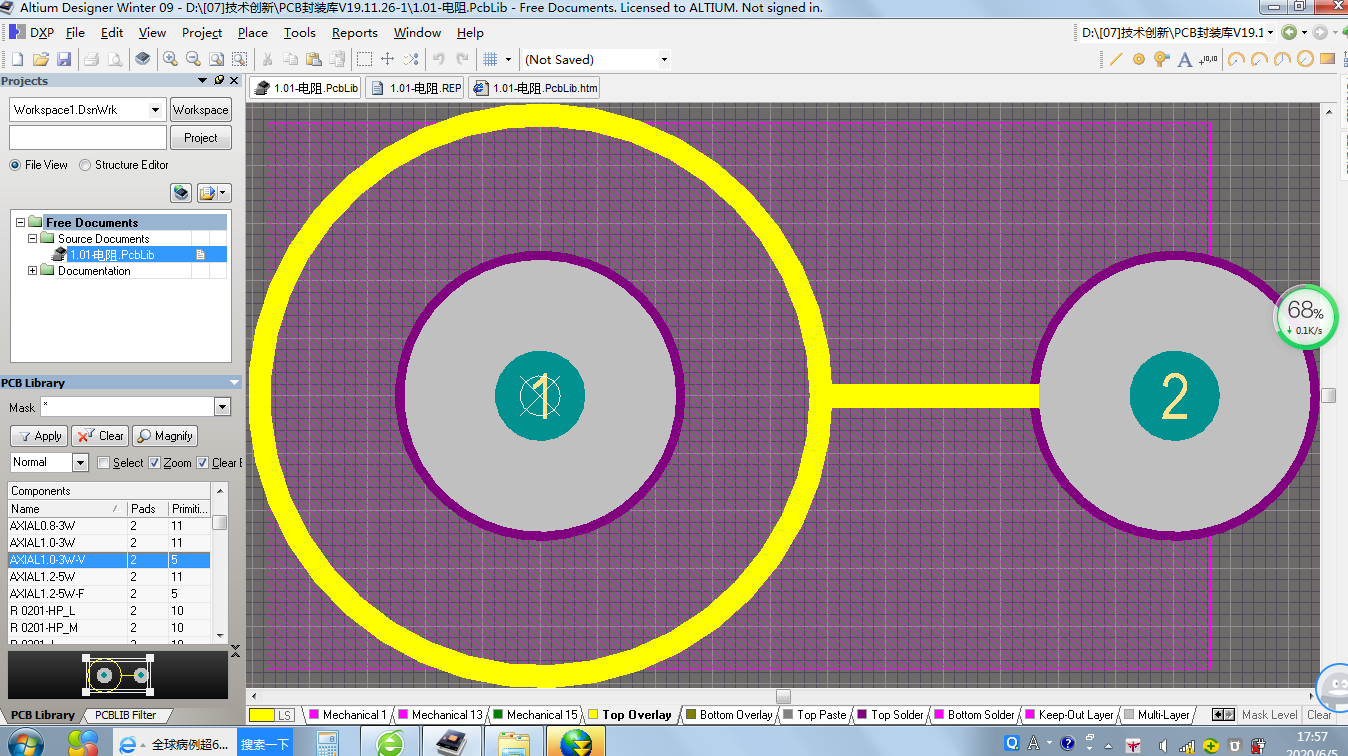Open the file path address dropdown
1348x756 pixels.
point(1270,33)
